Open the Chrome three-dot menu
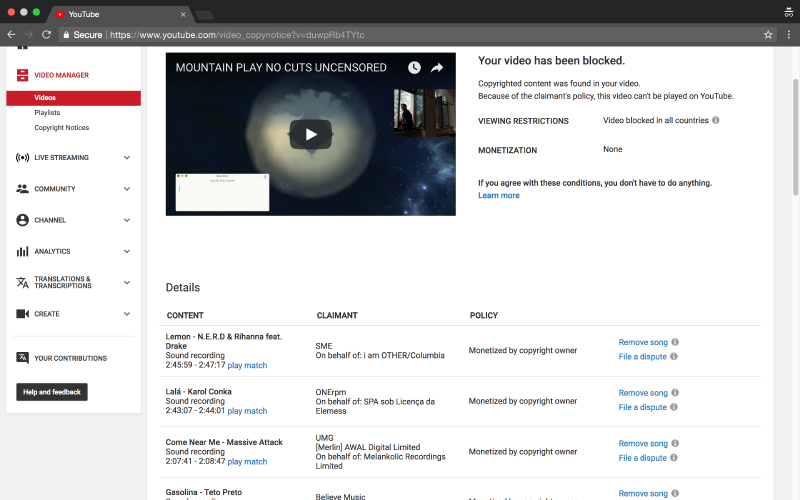 coord(789,35)
